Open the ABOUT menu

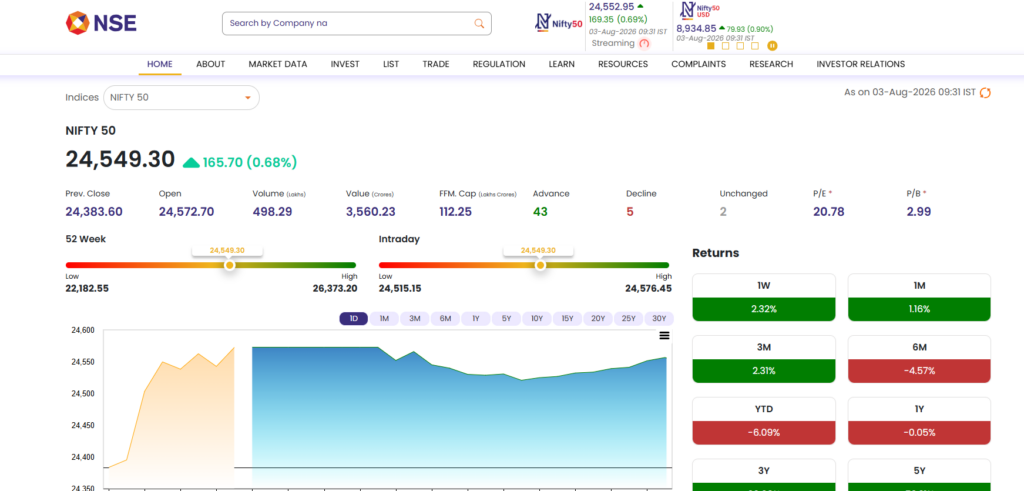(210, 64)
